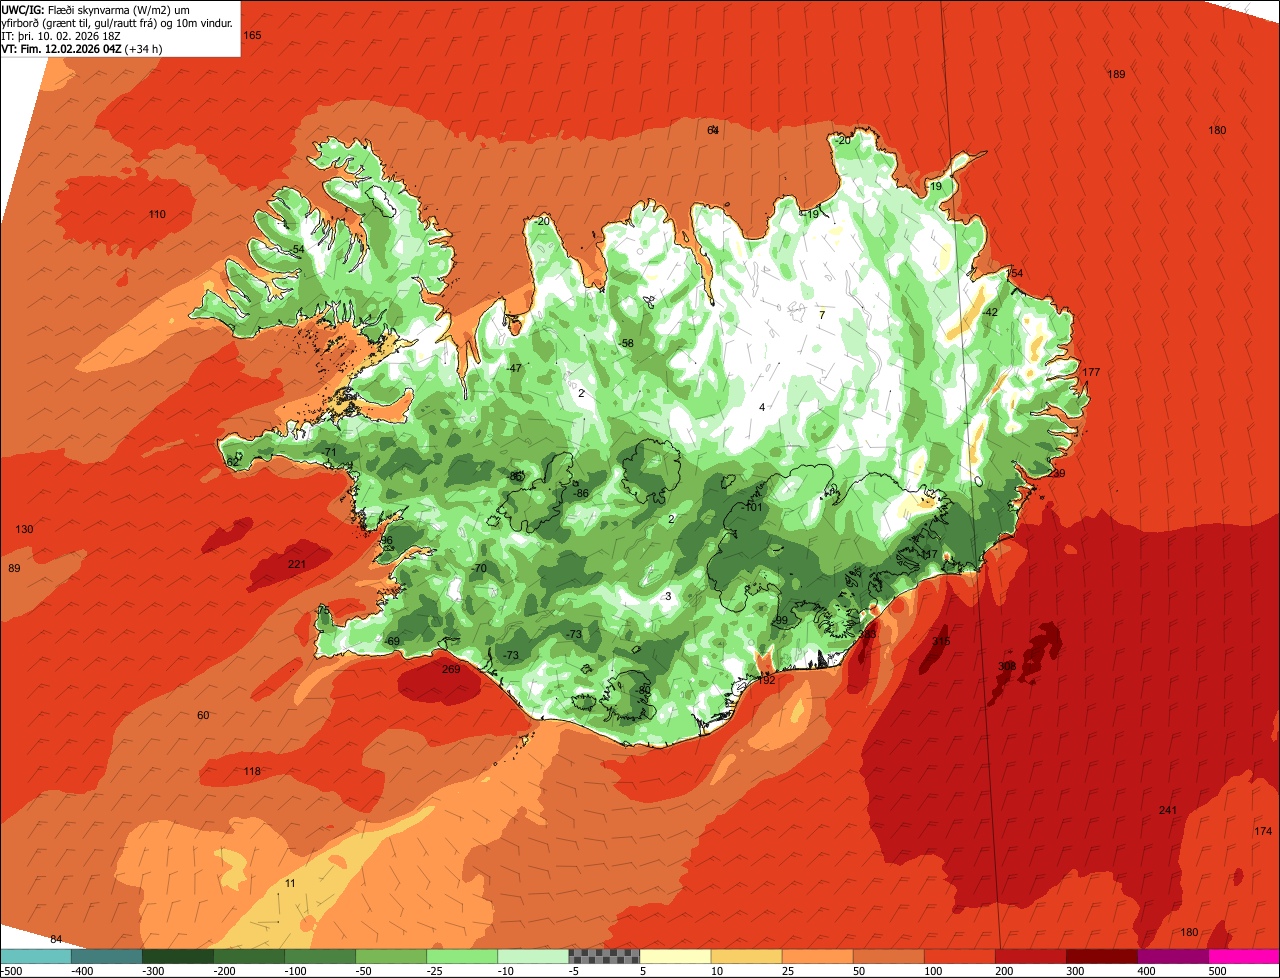Click the value 11 in the yellow band
Screen dimensions: 1280x978
point(290,883)
